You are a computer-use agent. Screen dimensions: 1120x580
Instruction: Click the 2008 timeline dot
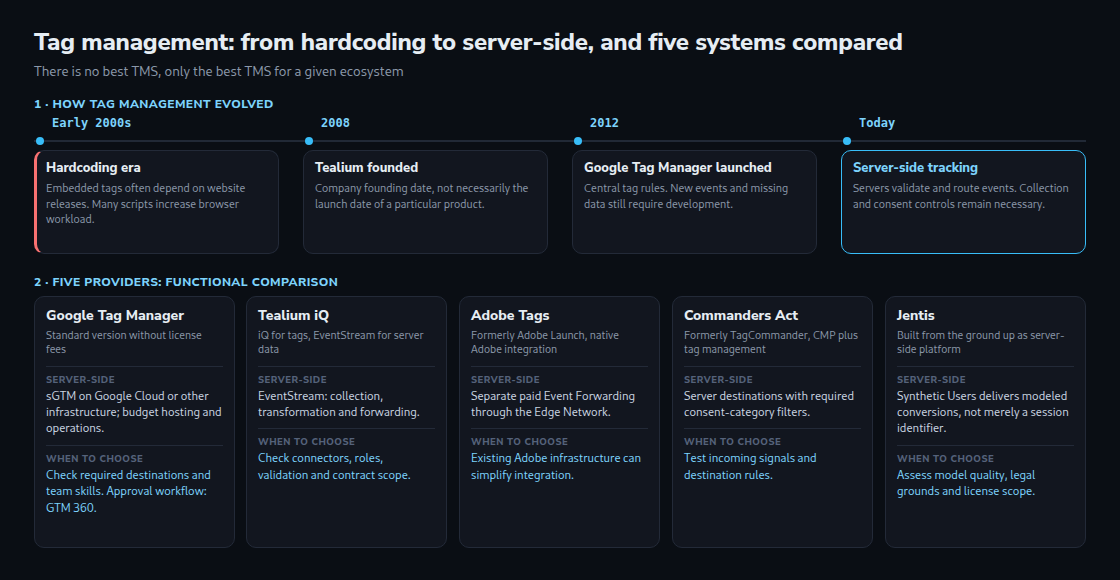309,141
